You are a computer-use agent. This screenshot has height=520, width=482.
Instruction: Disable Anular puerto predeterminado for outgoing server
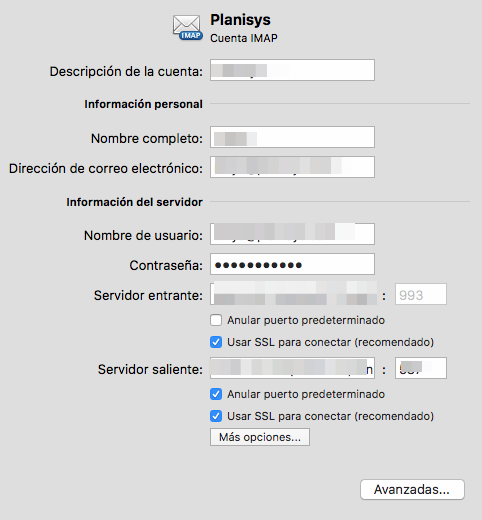[x=216, y=394]
